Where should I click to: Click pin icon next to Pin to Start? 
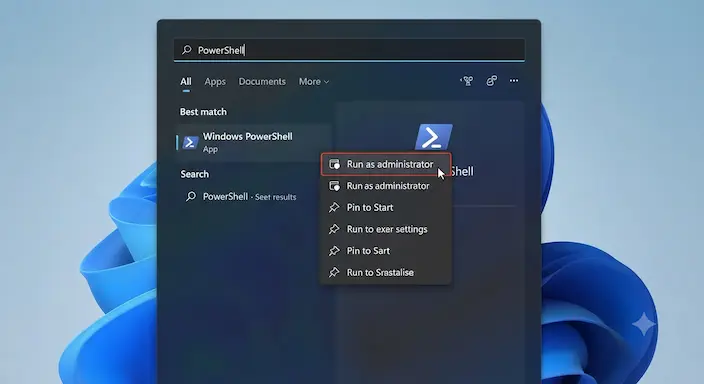(334, 207)
